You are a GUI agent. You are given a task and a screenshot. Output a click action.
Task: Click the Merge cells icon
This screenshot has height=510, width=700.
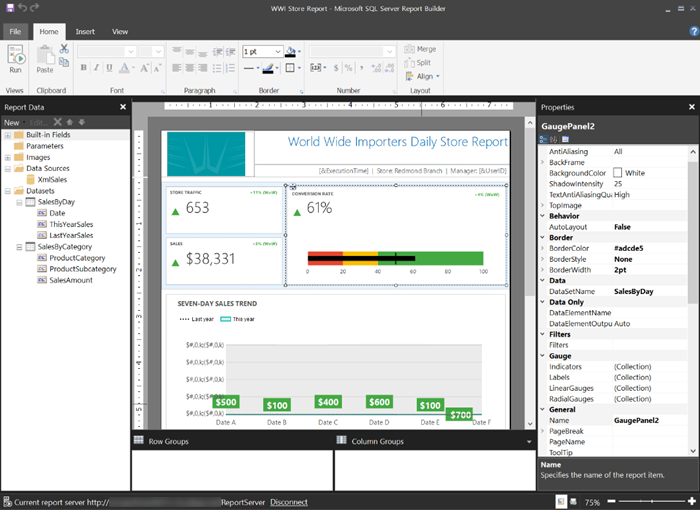point(408,49)
